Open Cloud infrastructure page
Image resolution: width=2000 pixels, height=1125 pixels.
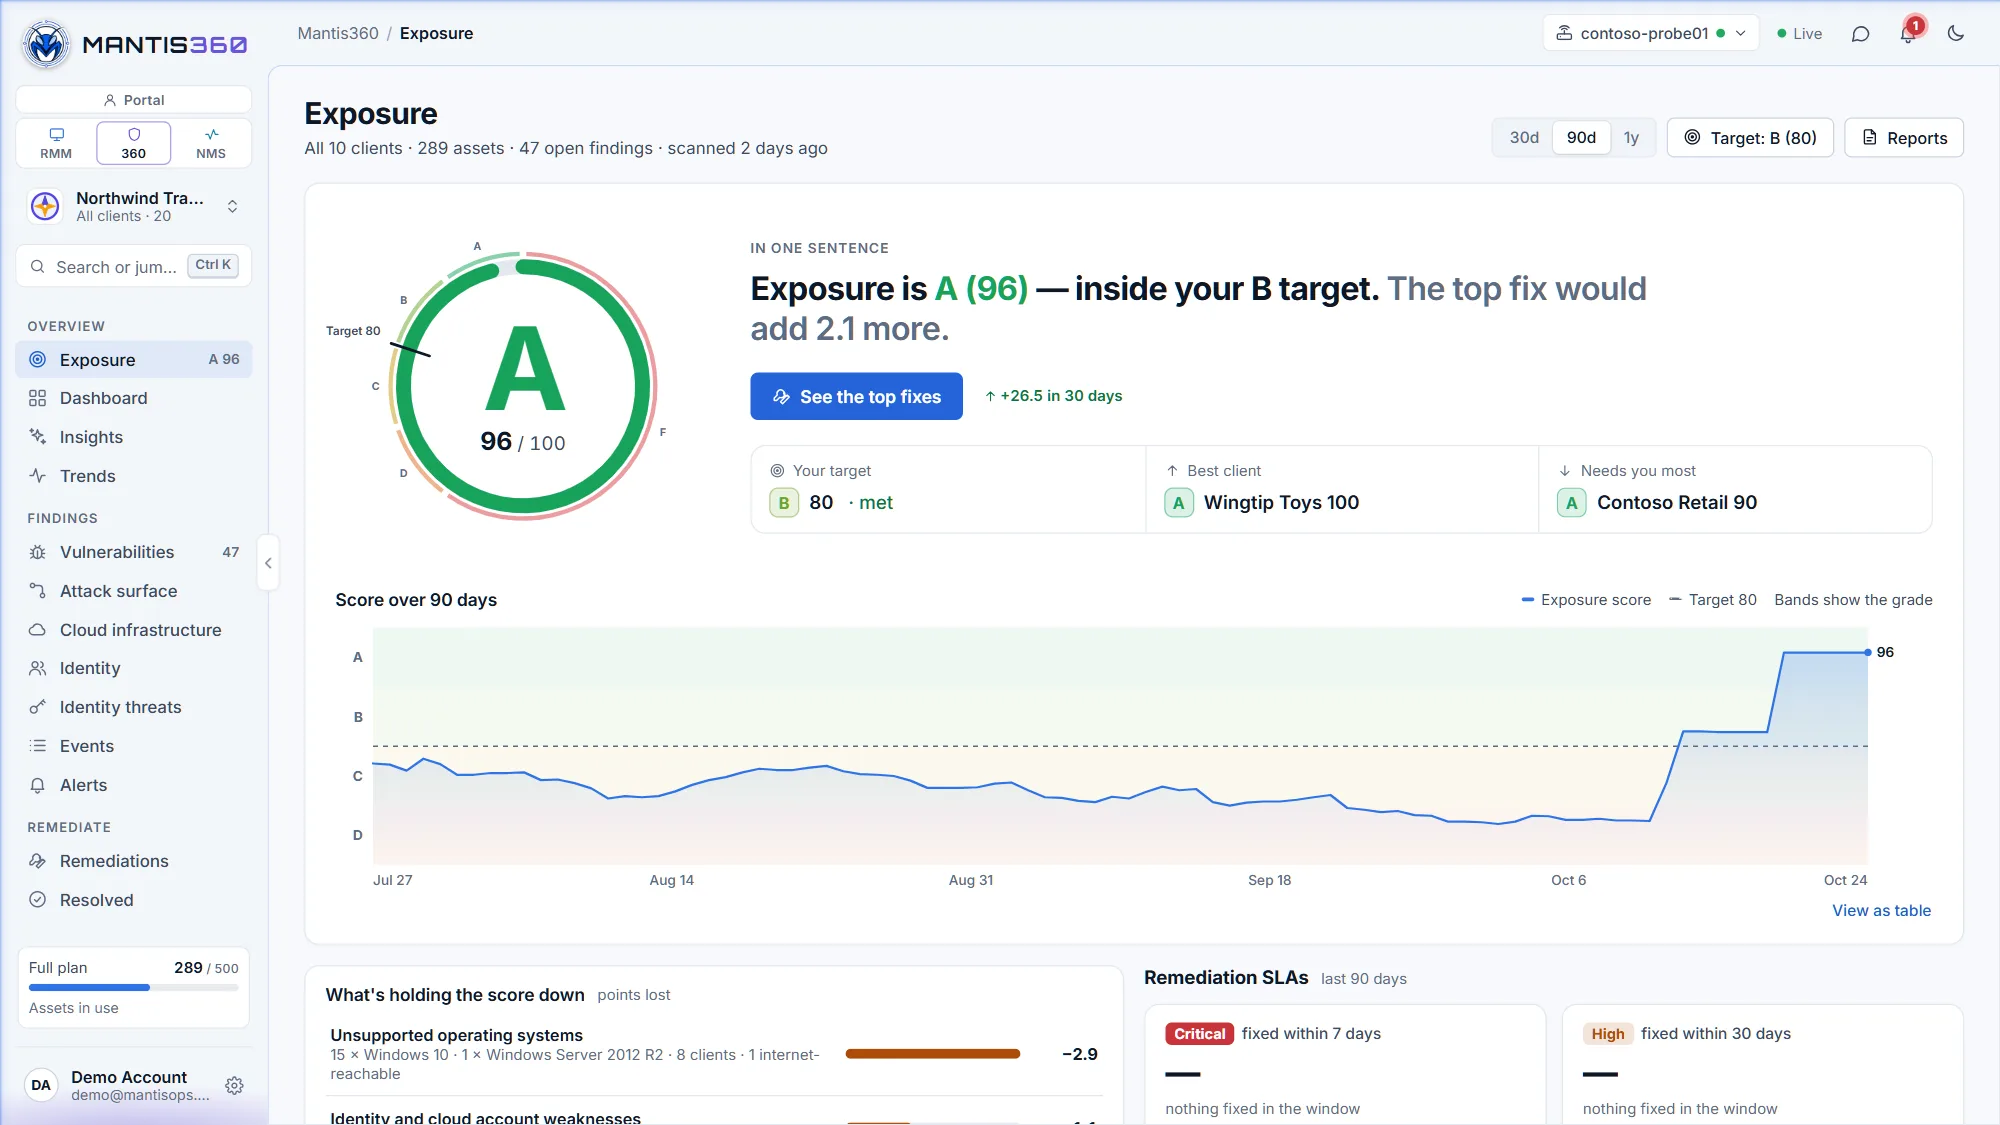pos(134,630)
